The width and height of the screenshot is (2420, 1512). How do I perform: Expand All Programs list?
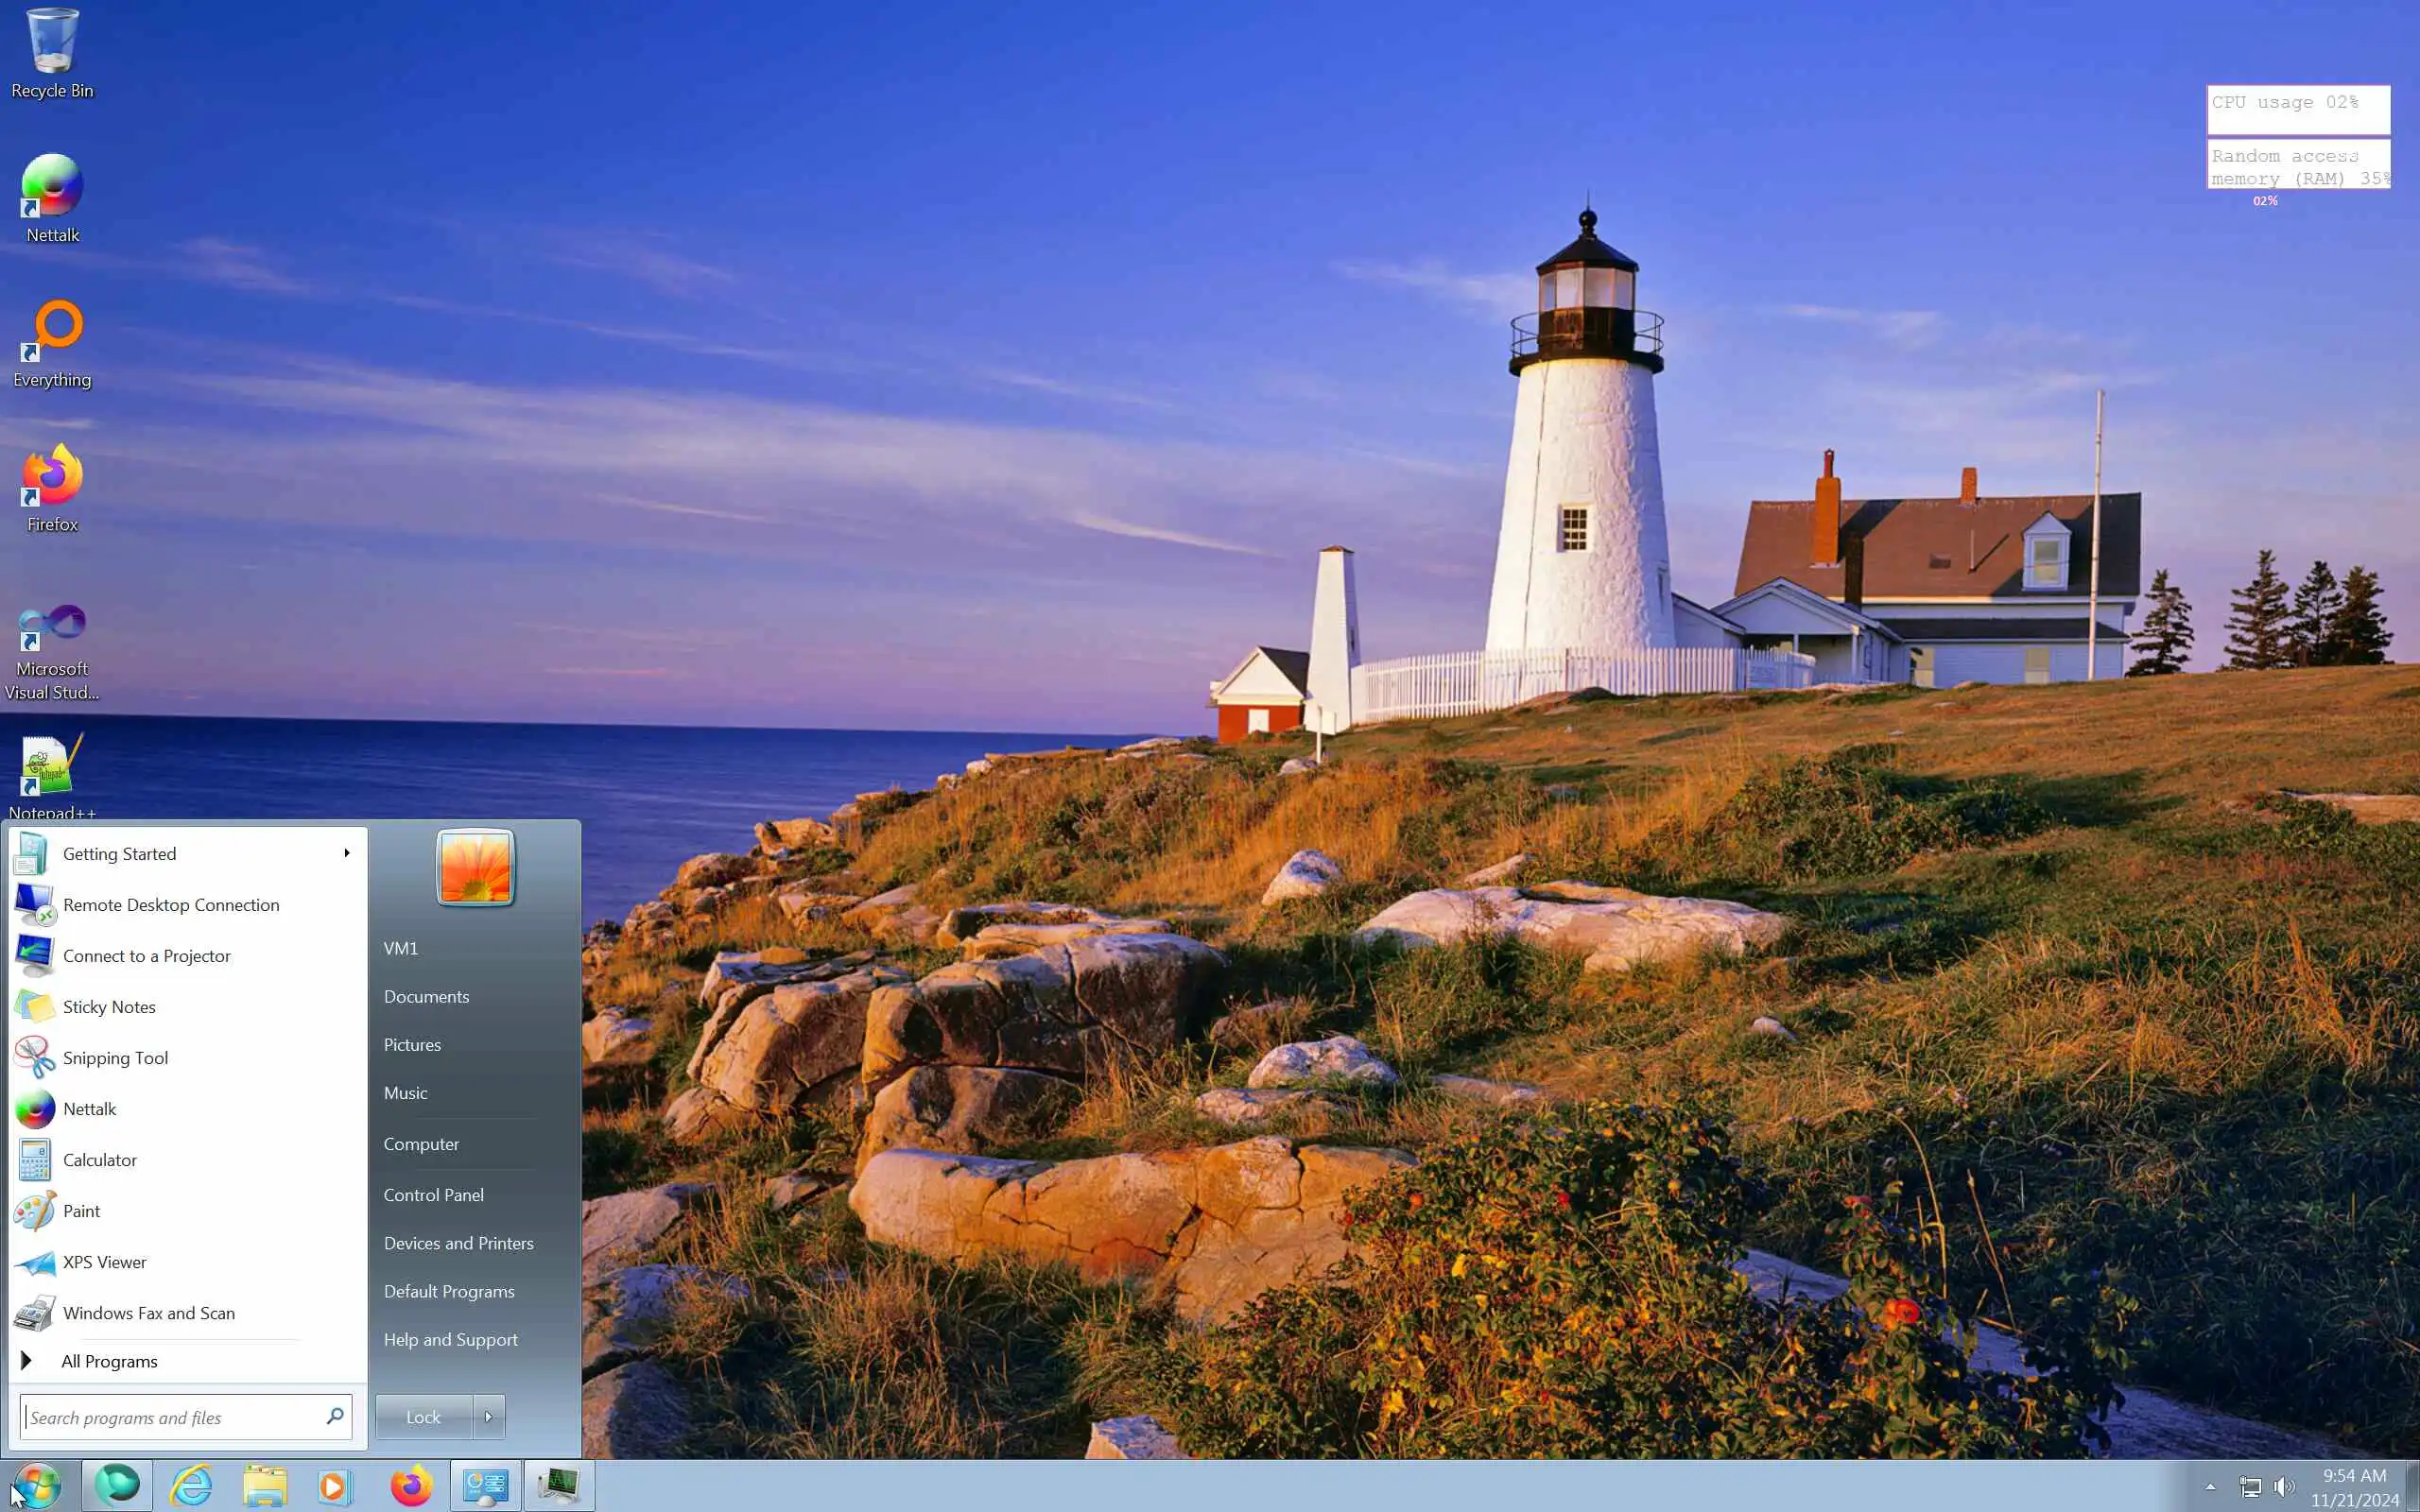click(108, 1361)
